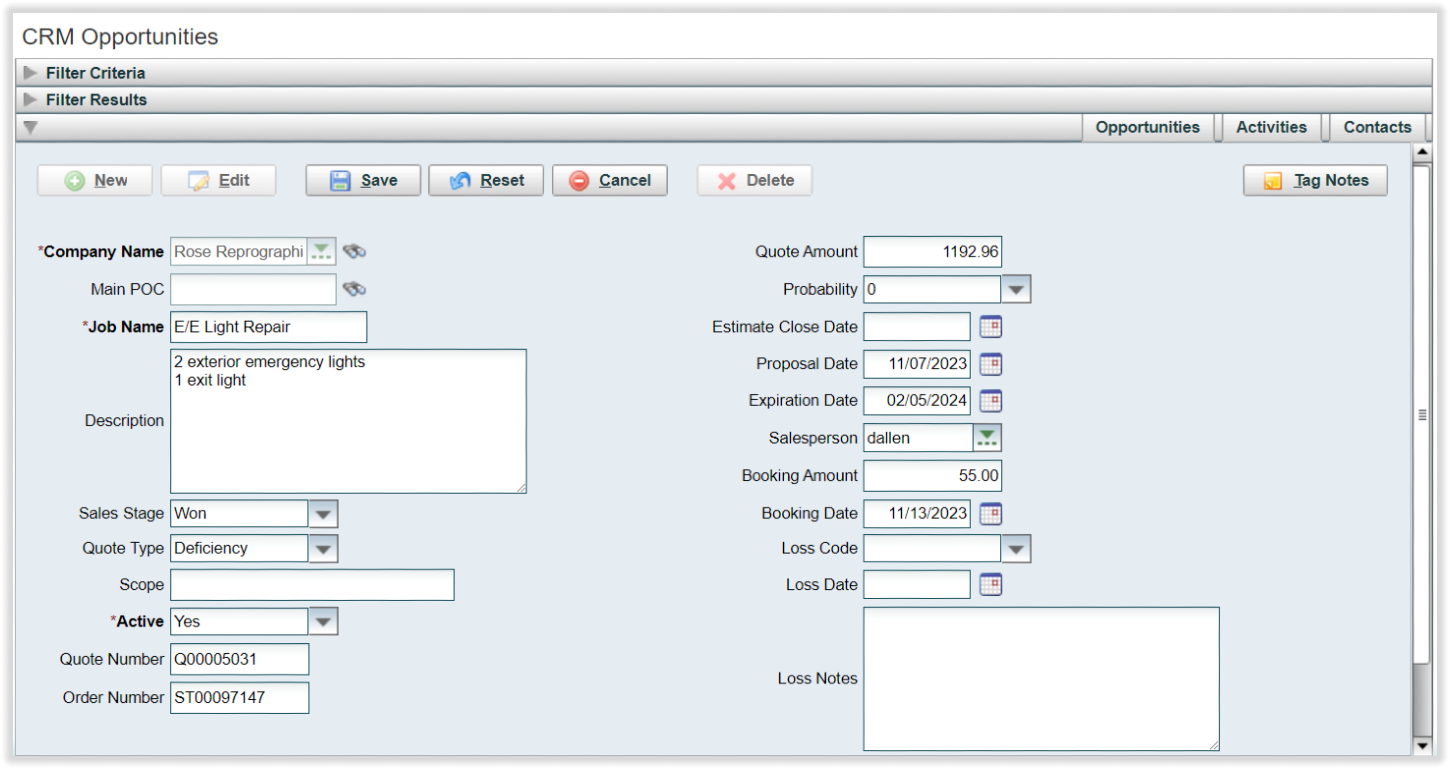
Task: Open the Salesperson lookup dropdown
Action: click(x=987, y=438)
